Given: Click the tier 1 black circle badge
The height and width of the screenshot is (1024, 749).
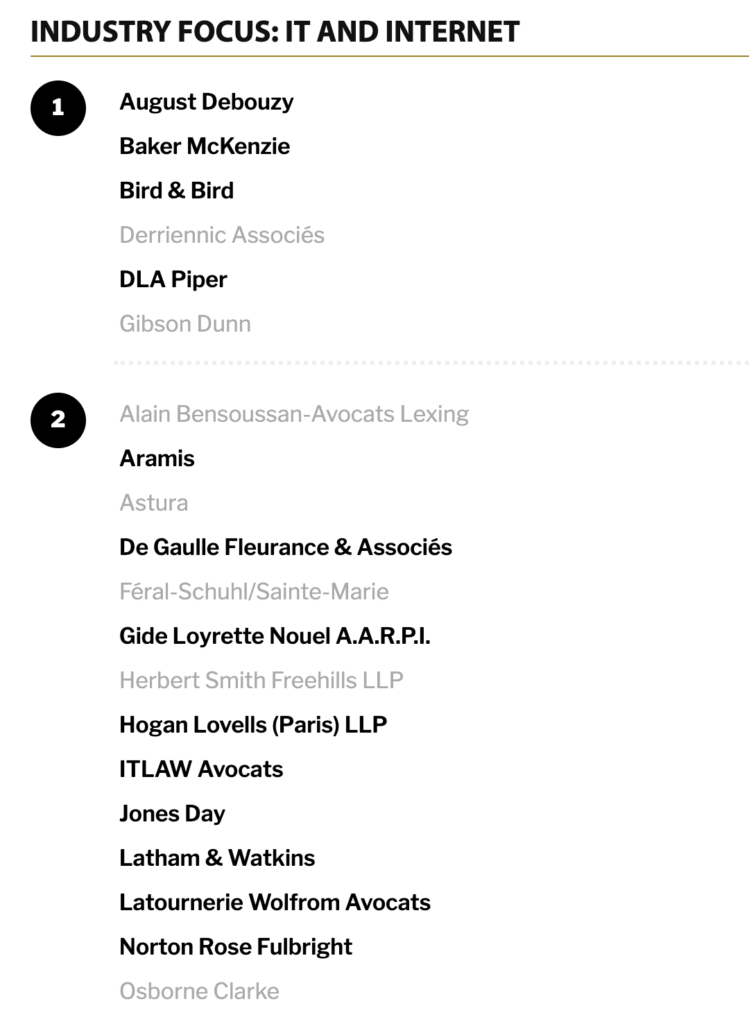Looking at the screenshot, I should click(58, 108).
